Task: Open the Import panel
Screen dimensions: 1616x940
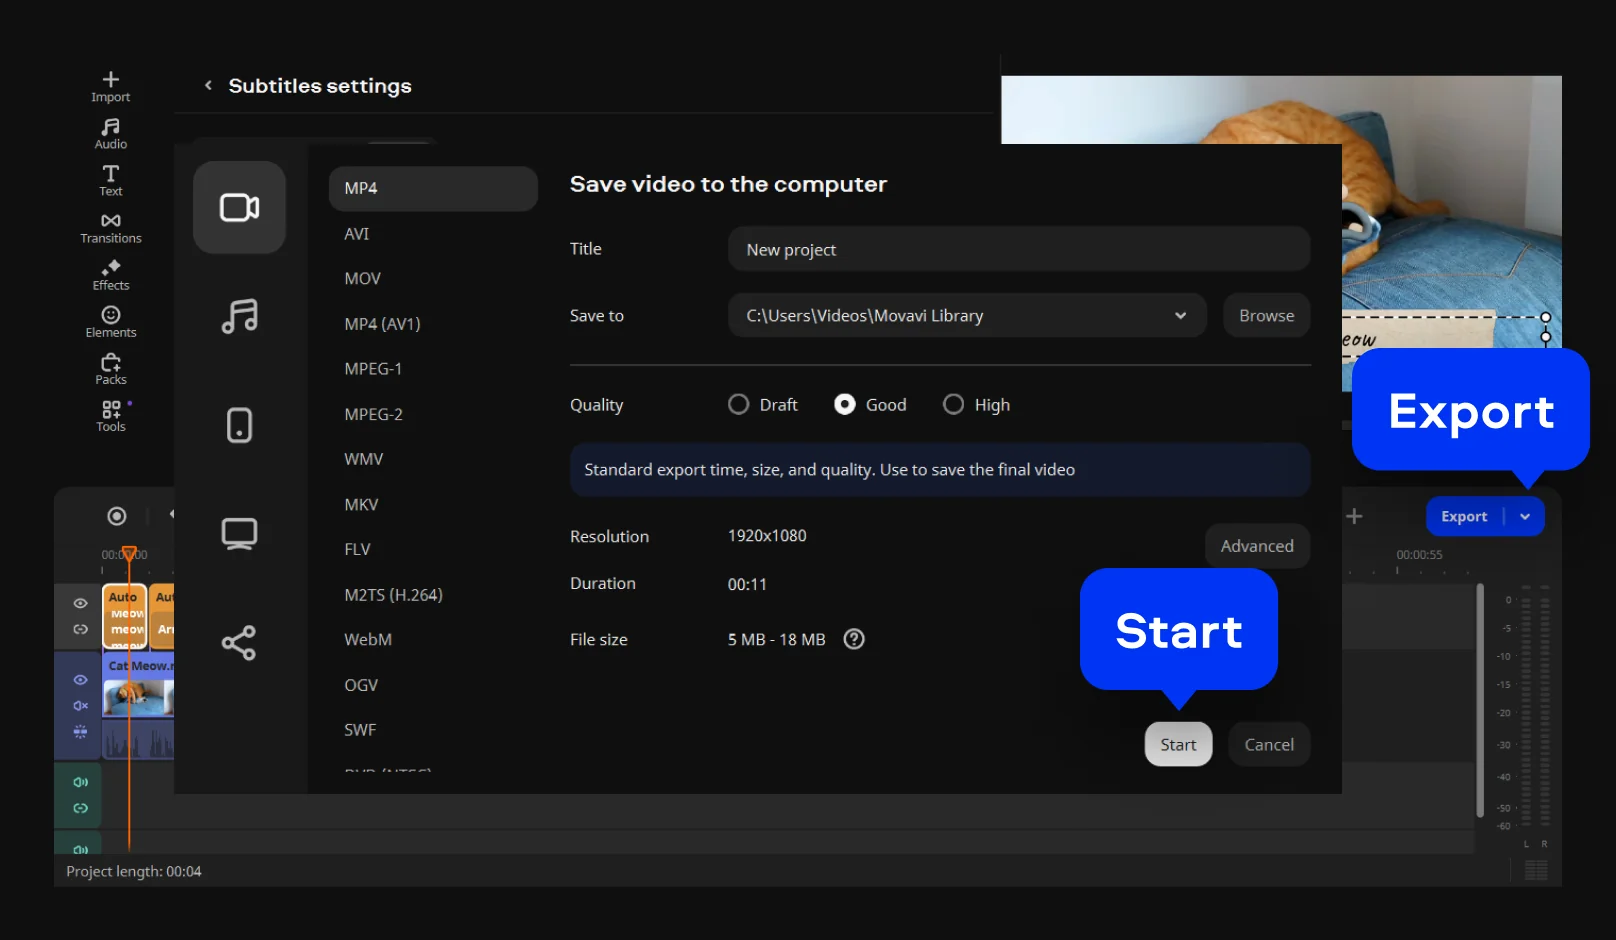Action: [110, 86]
